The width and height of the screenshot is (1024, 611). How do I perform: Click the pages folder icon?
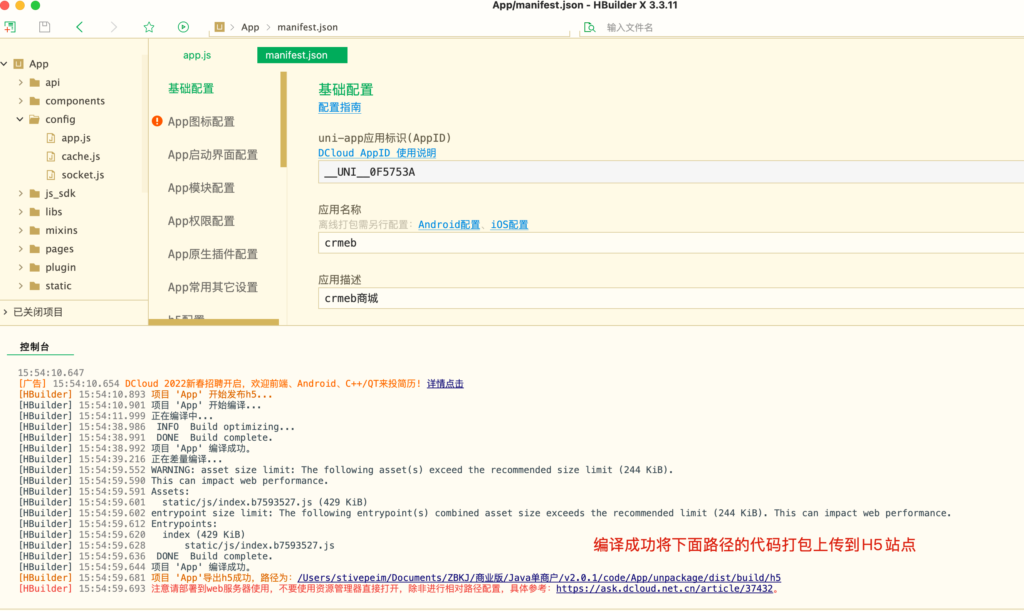[35, 249]
